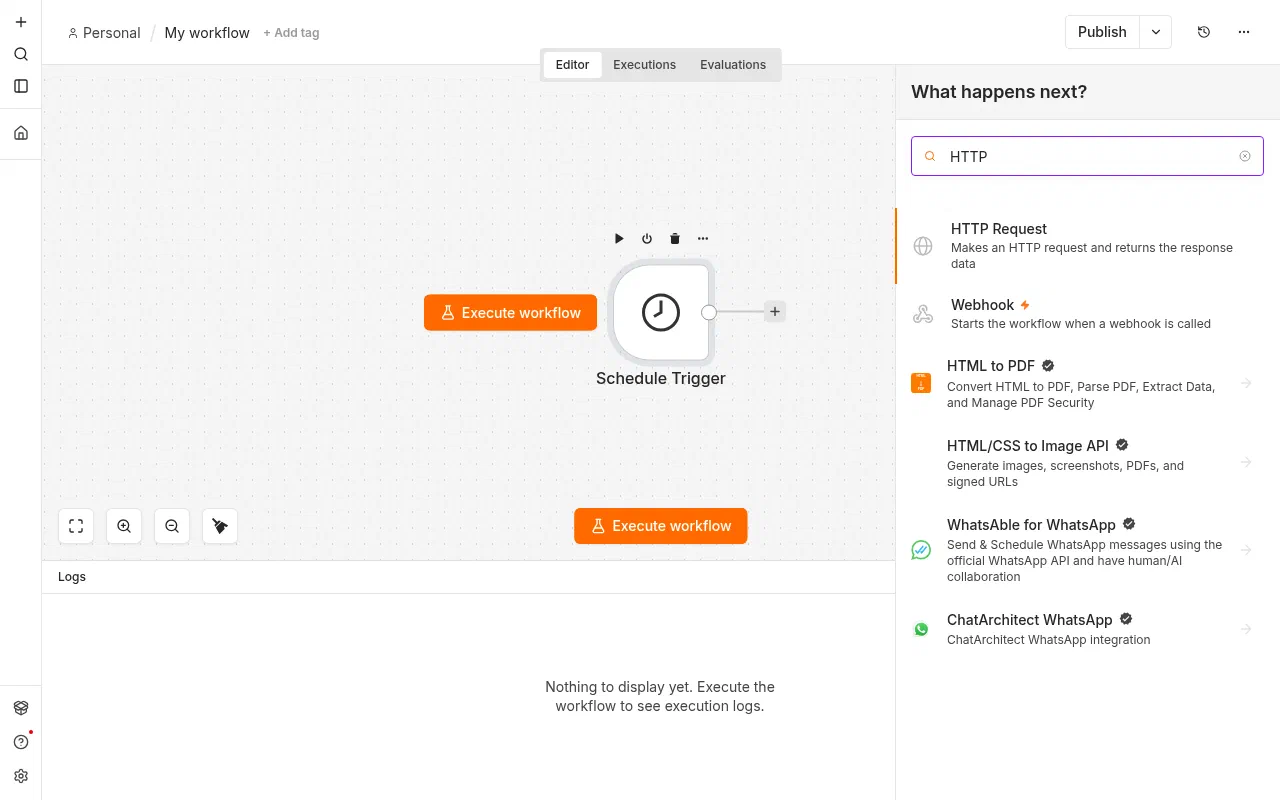Choose WhatsAble for WhatsApp result

coord(1088,550)
